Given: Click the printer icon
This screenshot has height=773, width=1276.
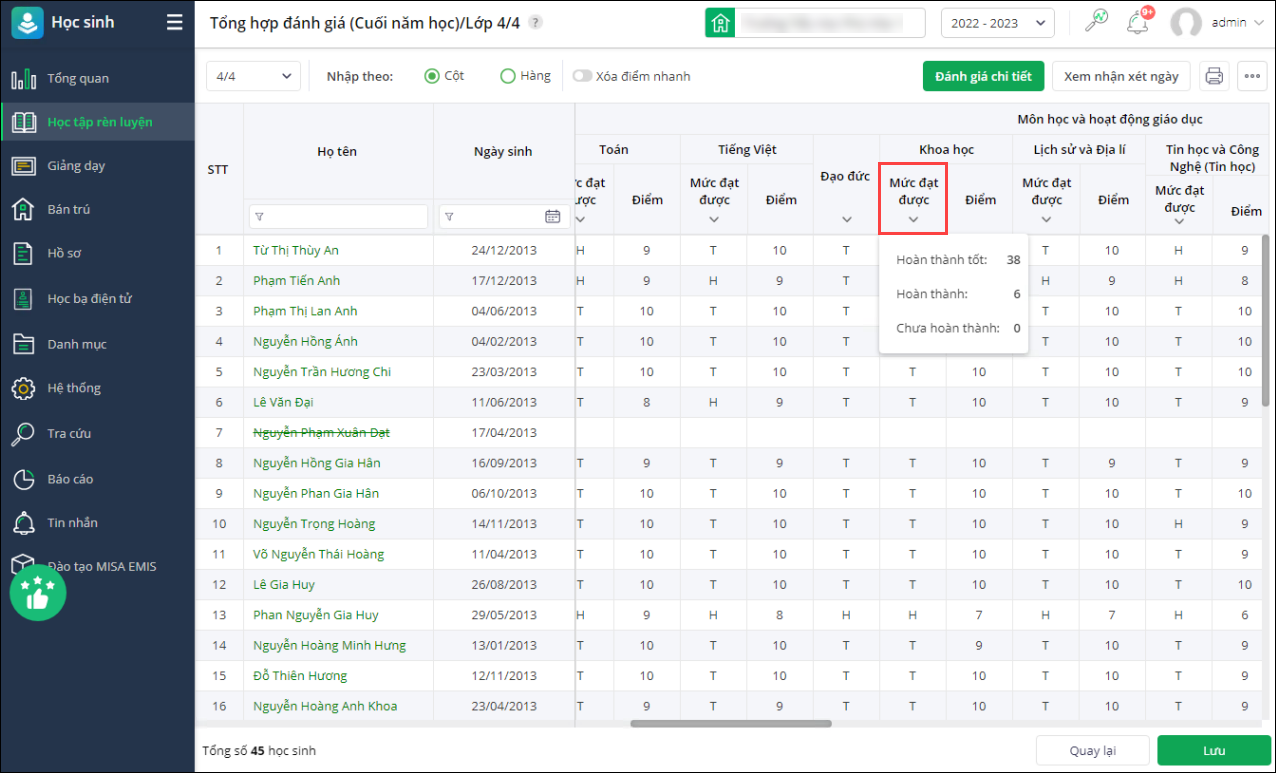Looking at the screenshot, I should click(x=1214, y=76).
